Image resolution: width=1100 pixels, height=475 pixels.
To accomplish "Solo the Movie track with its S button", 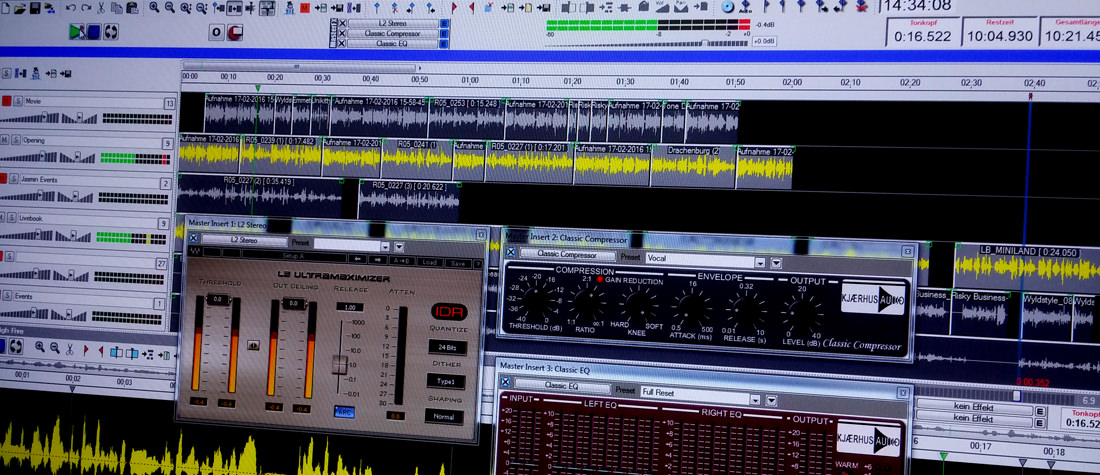I will tap(18, 101).
